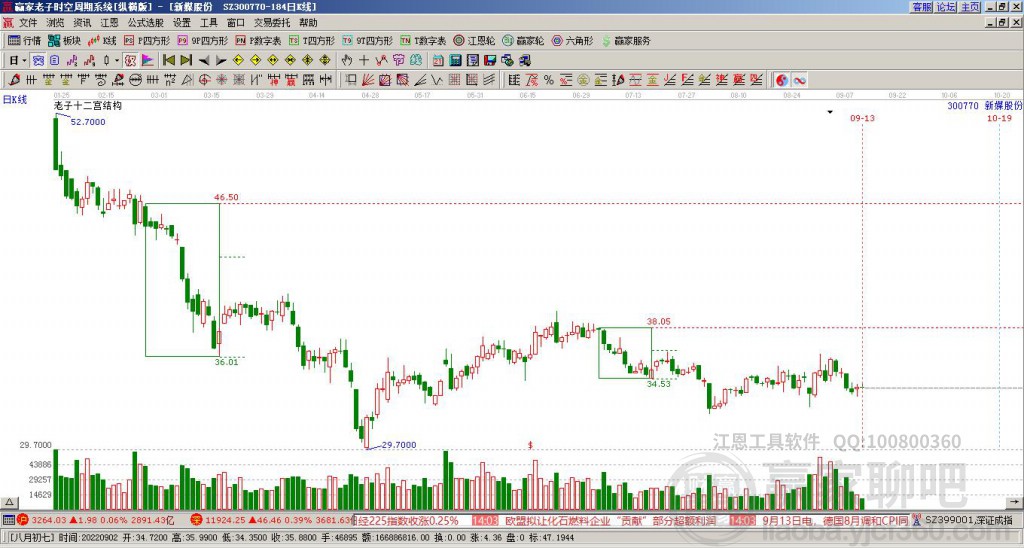Click the 3264.03 index status value
1024x548 pixels.
click(x=48, y=520)
